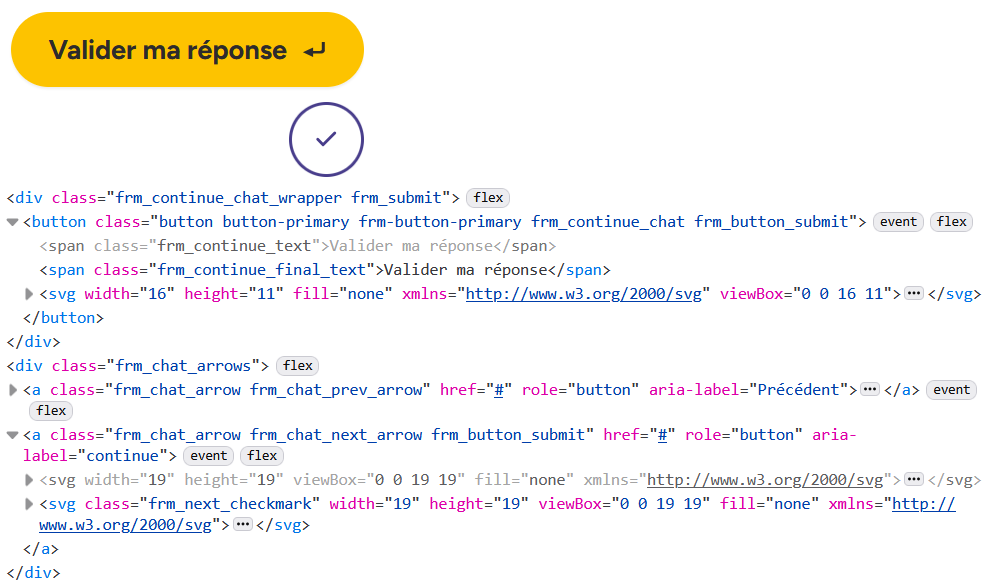Select the closing </button> tag line
Screen dimensions: 986x583
[64, 318]
